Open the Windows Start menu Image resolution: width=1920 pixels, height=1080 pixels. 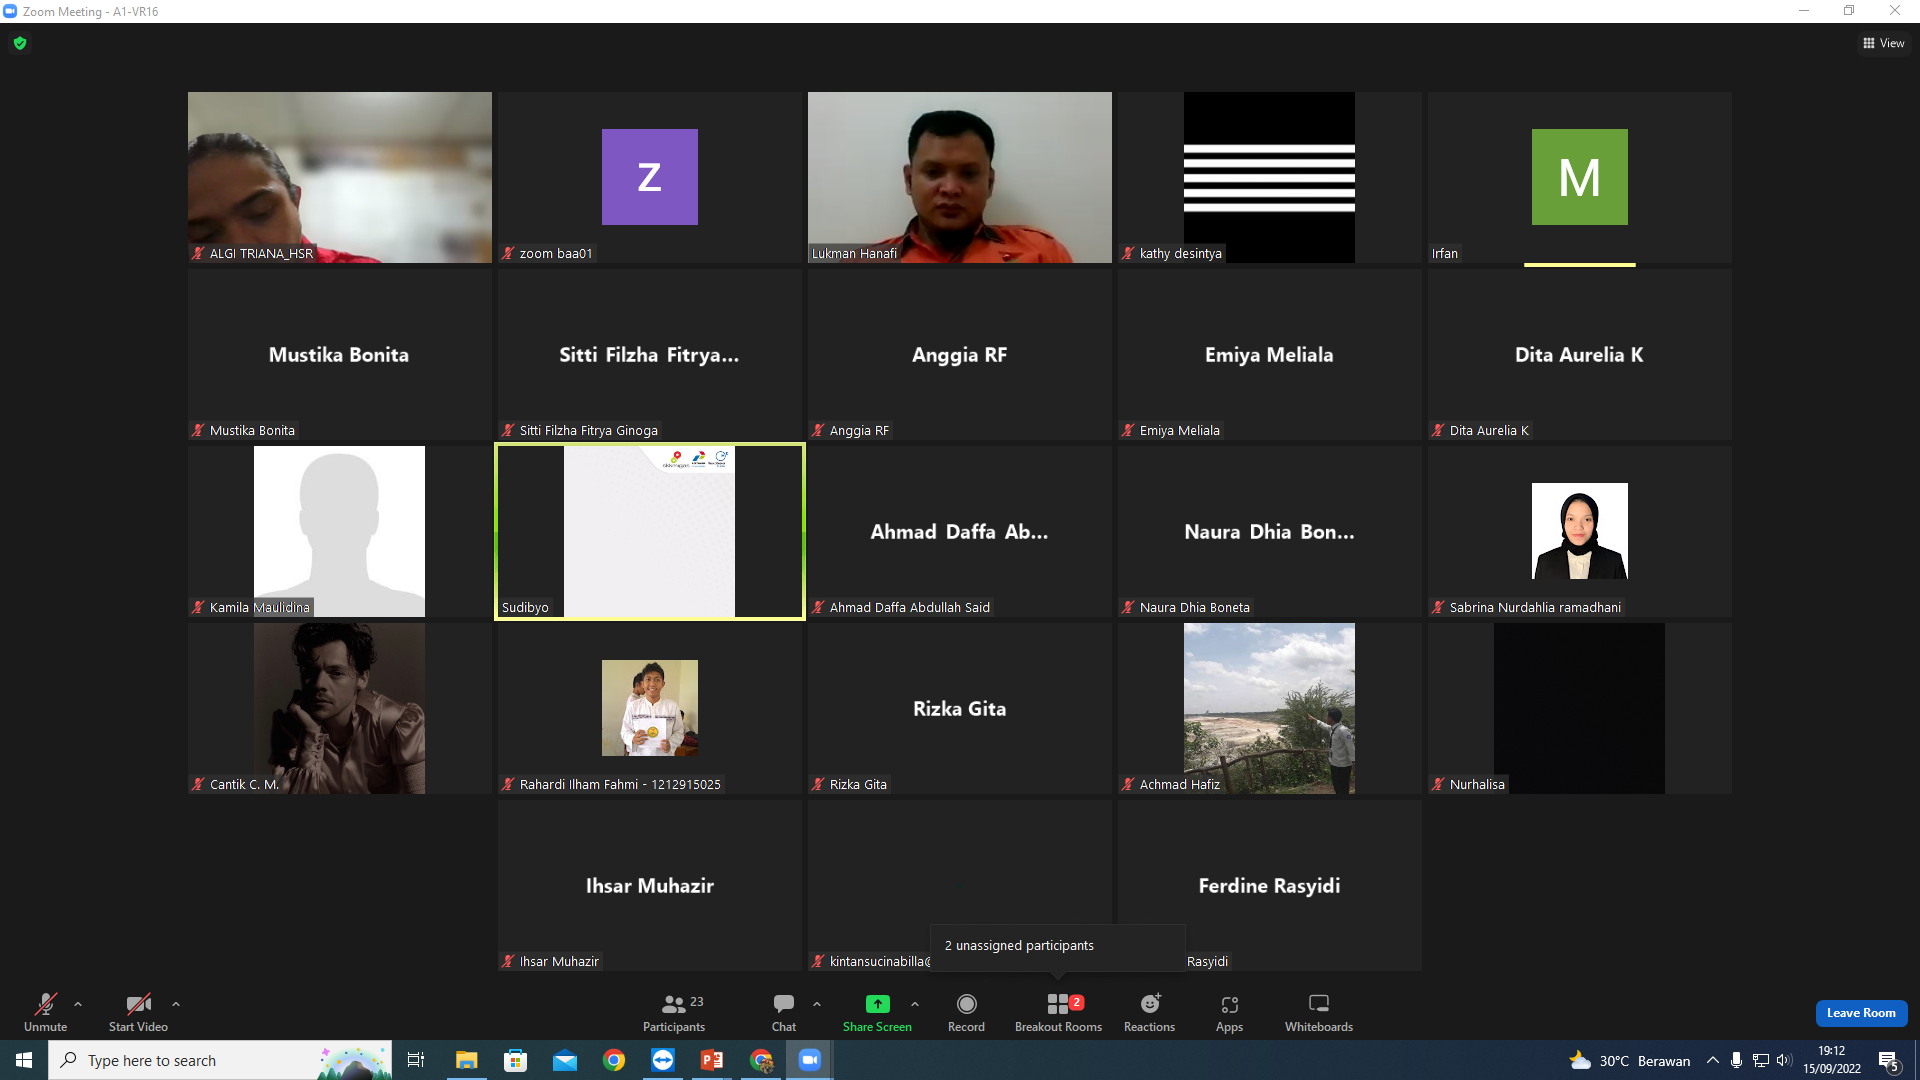click(24, 1060)
